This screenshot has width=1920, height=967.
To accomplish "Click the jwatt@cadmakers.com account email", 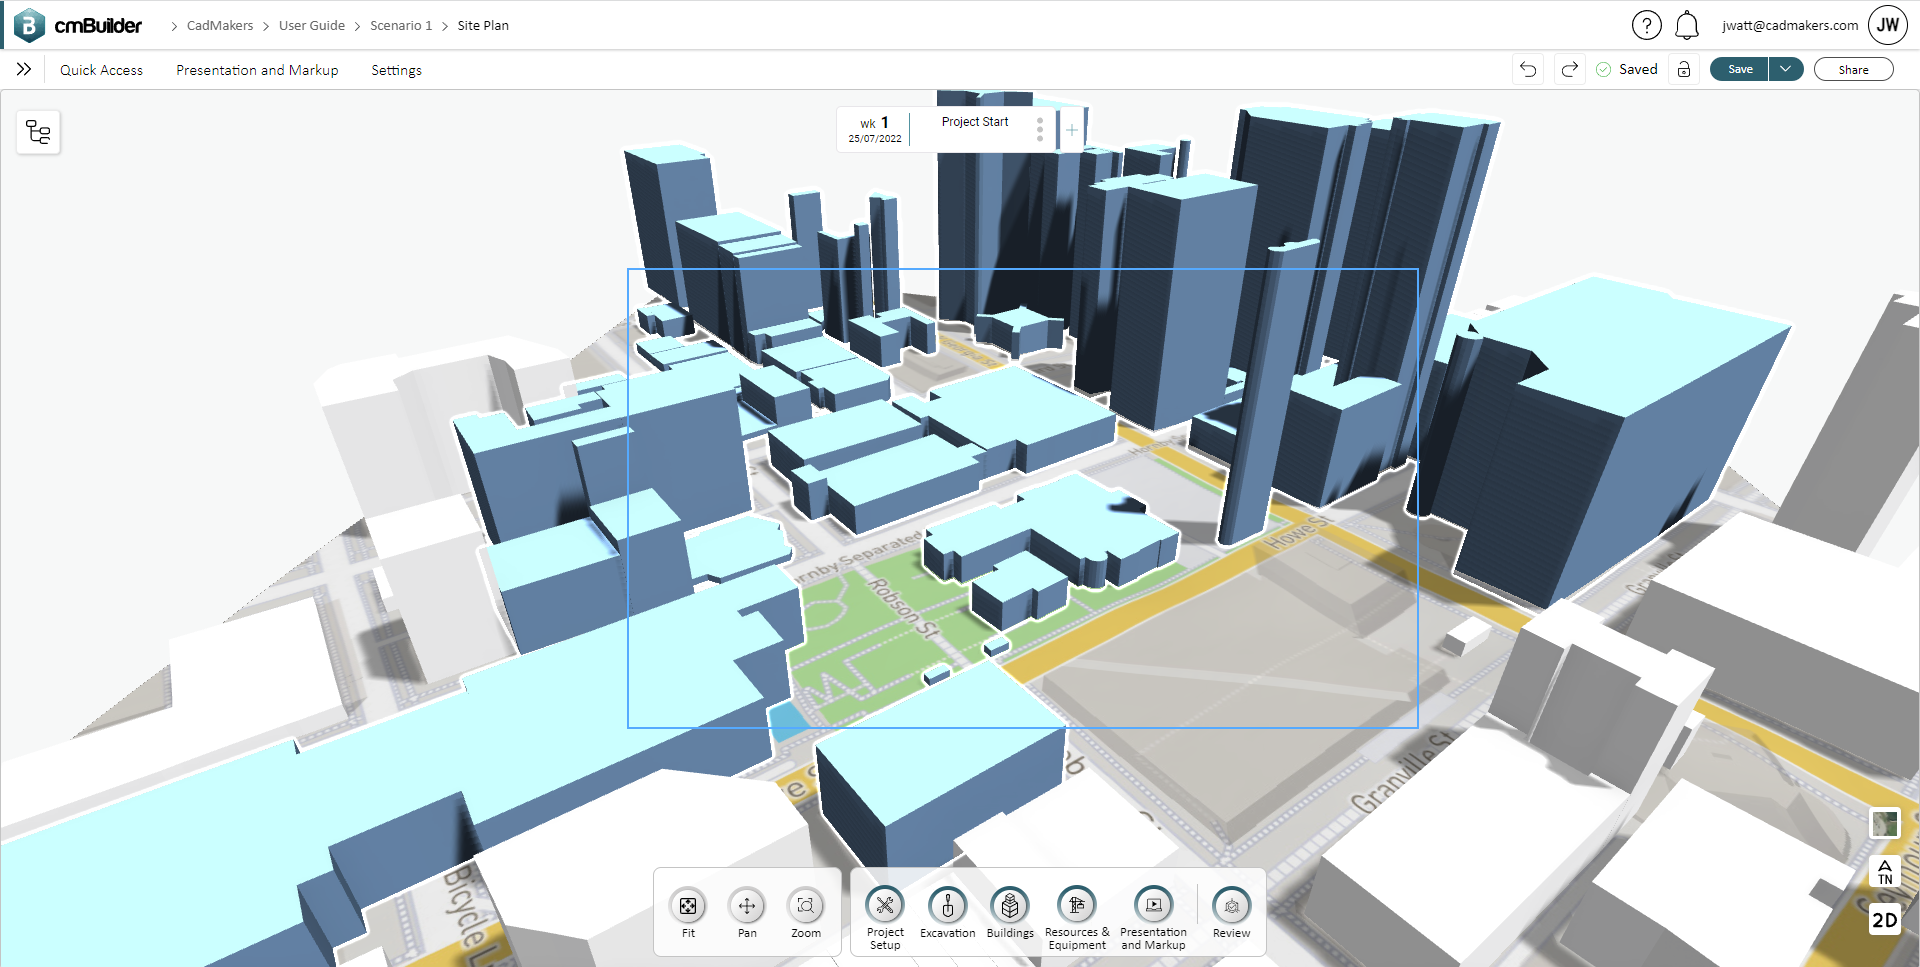I will click(1790, 26).
